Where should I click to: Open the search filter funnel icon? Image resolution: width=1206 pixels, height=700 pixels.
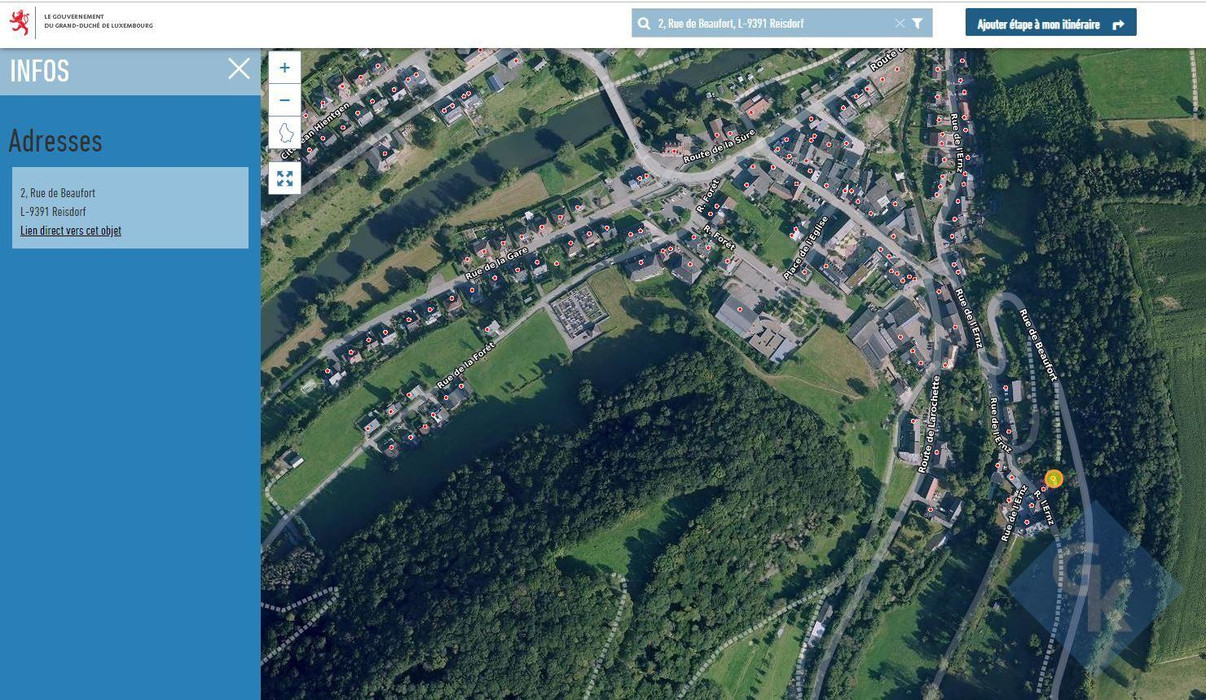pyautogui.click(x=916, y=21)
